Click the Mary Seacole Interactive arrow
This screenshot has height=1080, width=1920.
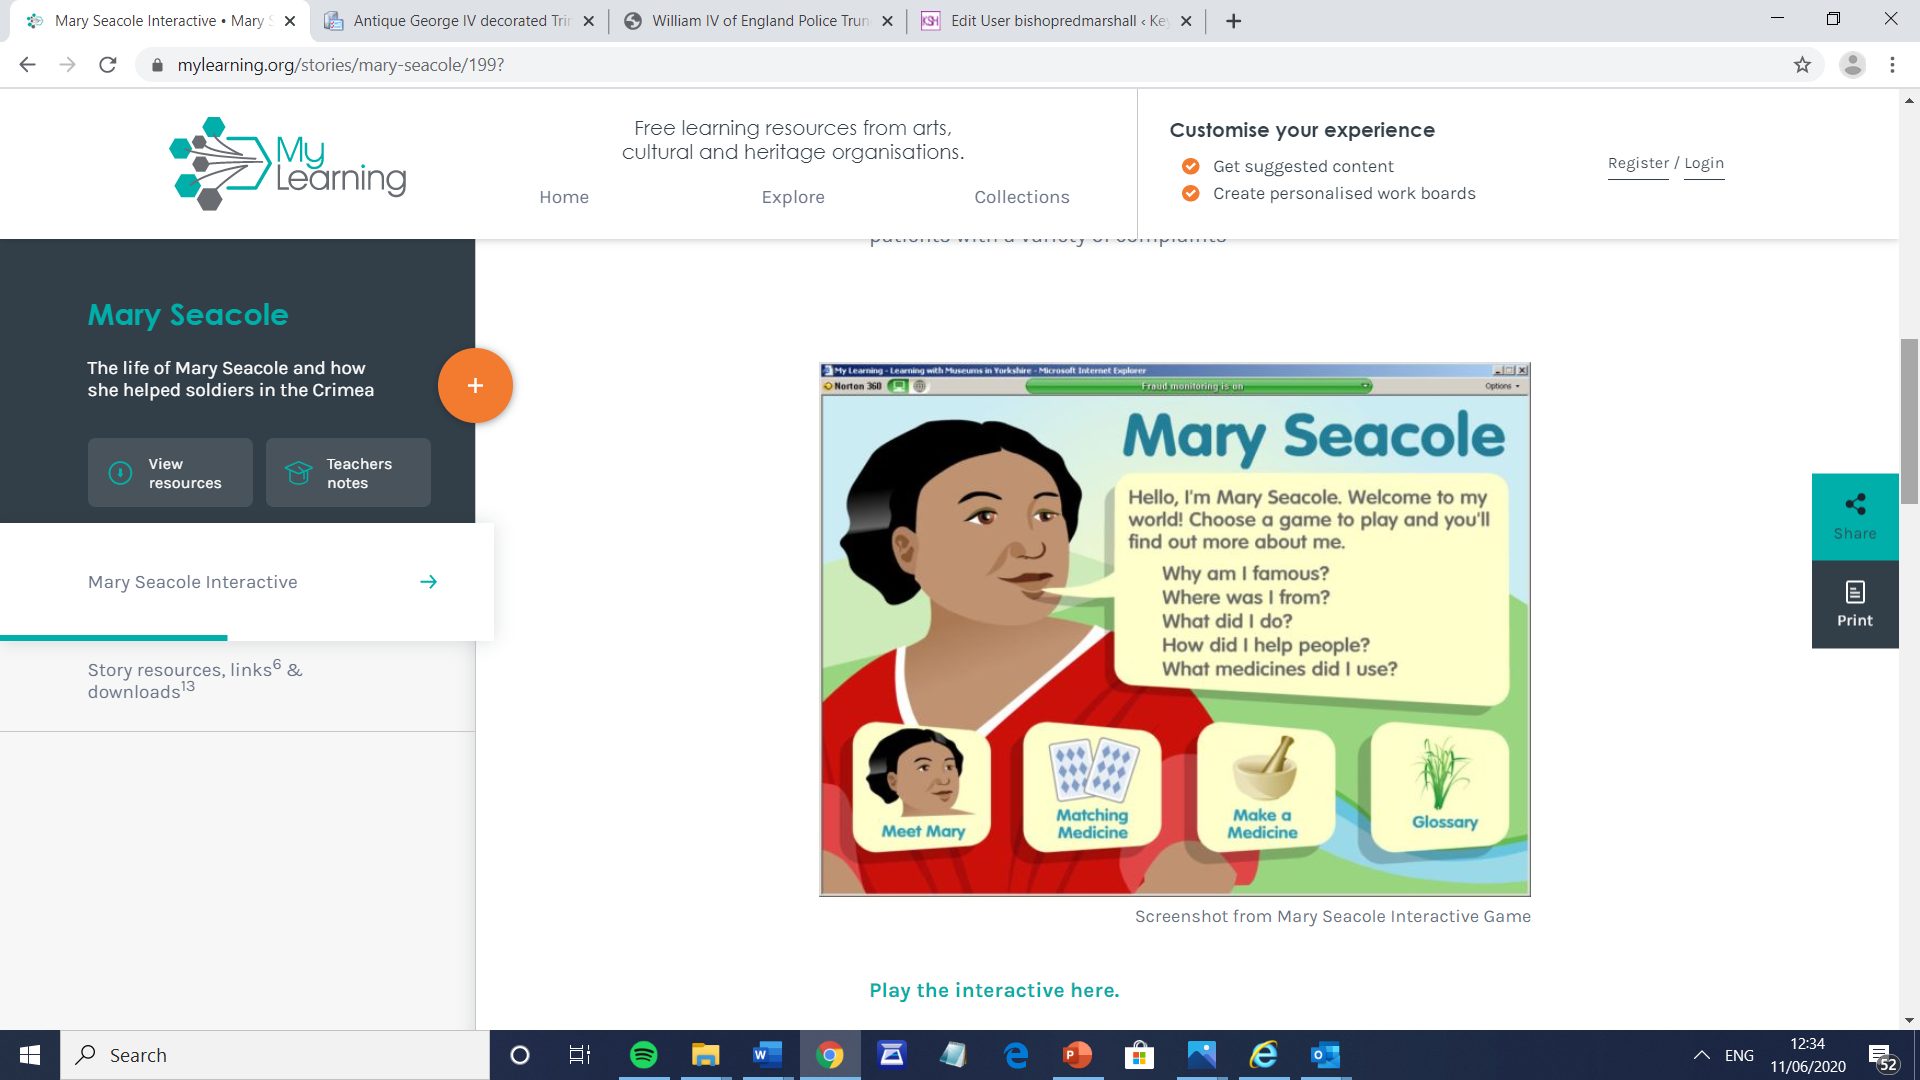coord(428,582)
